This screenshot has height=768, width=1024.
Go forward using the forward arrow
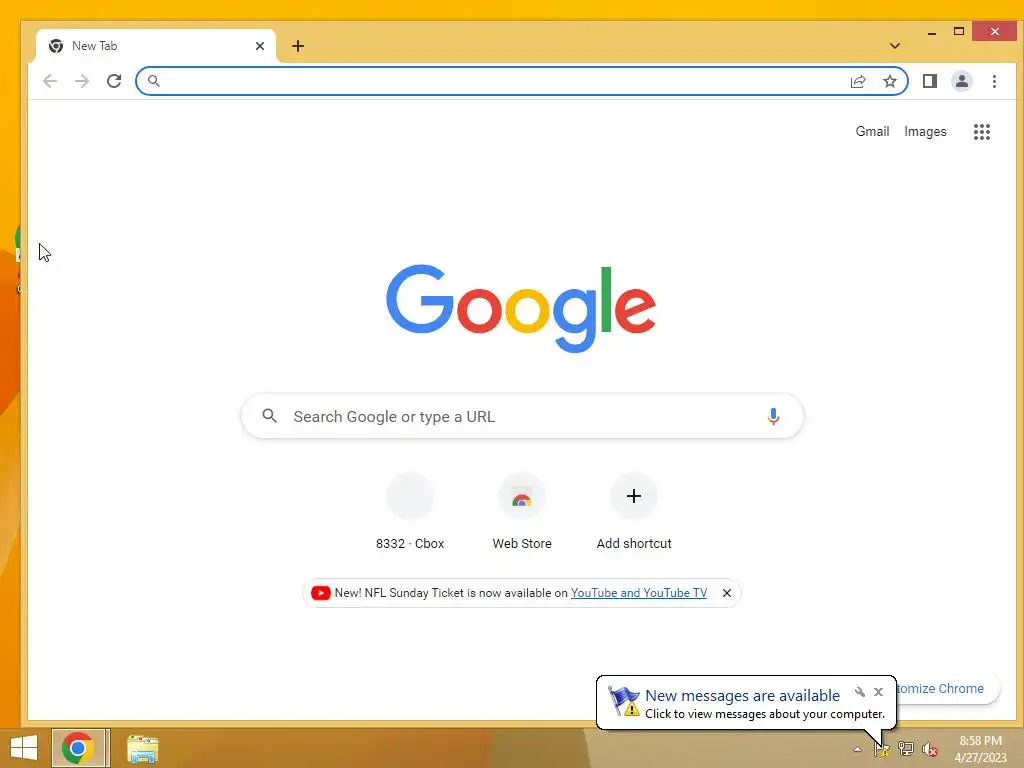point(82,81)
